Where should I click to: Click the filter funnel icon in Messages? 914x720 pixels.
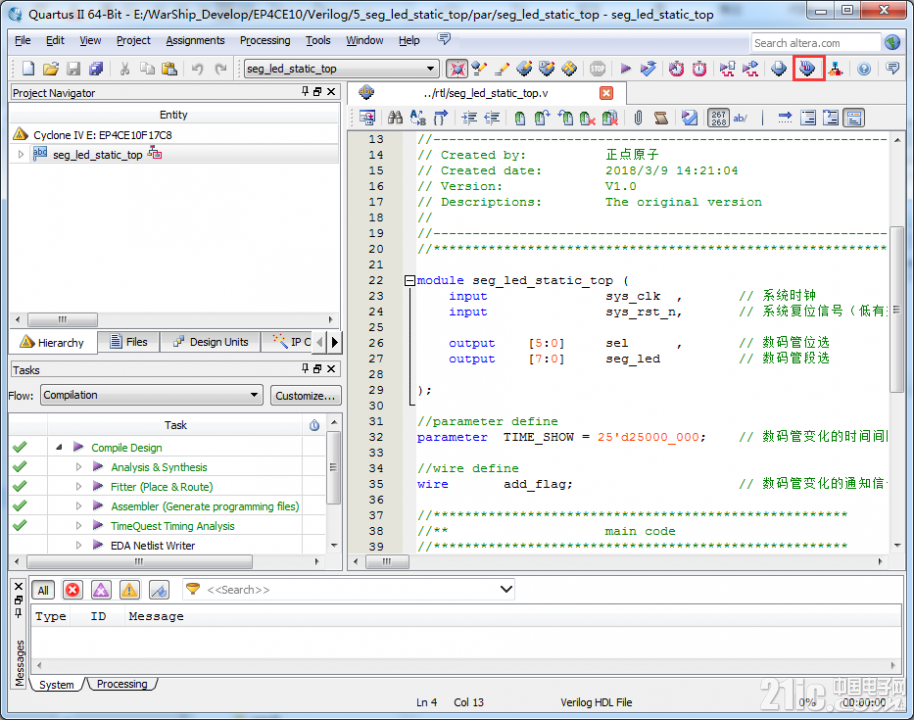[x=193, y=589]
